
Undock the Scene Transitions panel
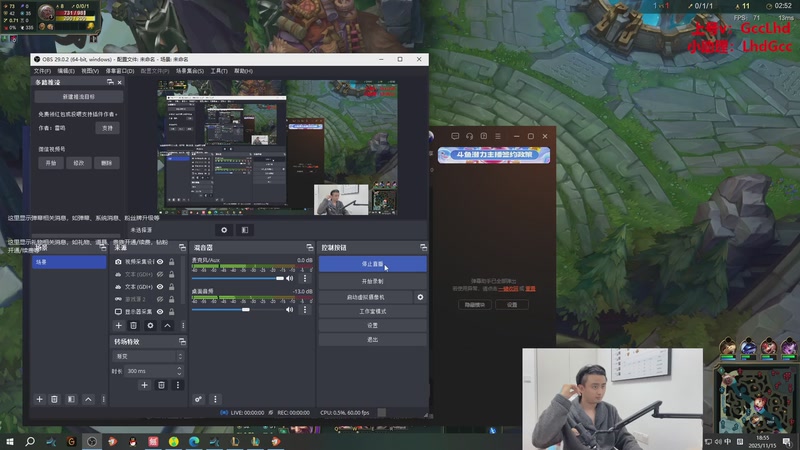click(x=182, y=341)
